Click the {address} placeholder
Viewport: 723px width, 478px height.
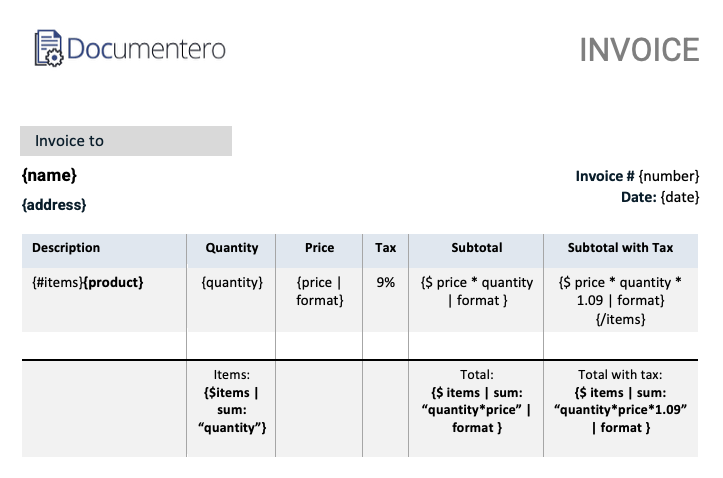54,204
